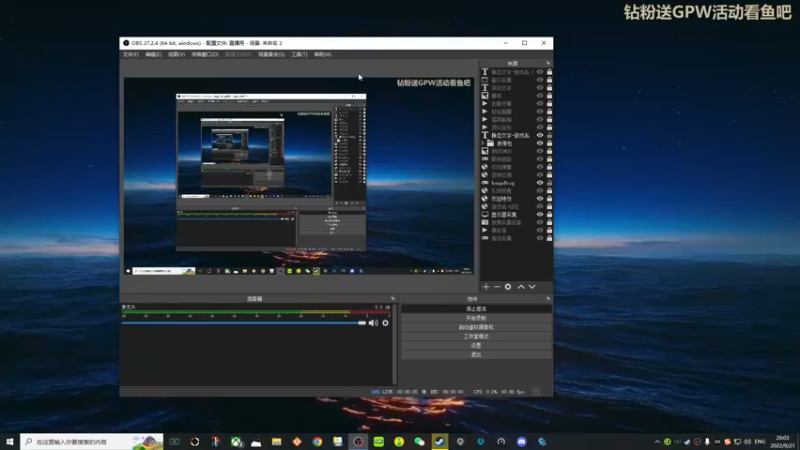Float the Controls dock panel

tap(548, 298)
